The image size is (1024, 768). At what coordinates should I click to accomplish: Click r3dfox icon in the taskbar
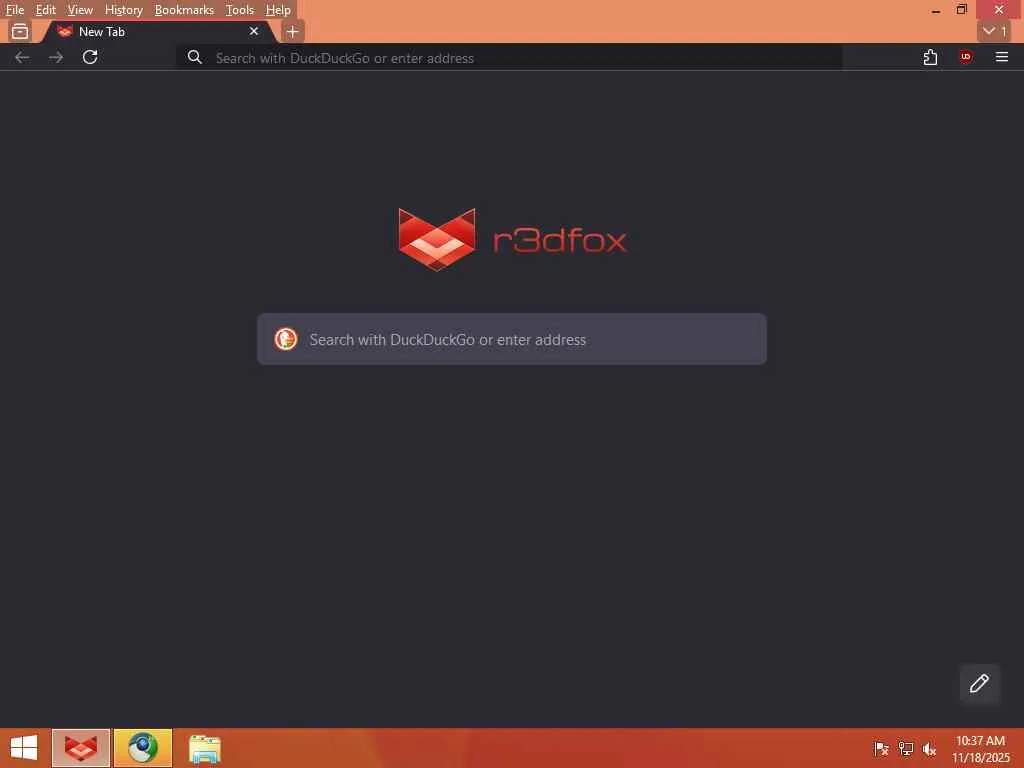80,748
